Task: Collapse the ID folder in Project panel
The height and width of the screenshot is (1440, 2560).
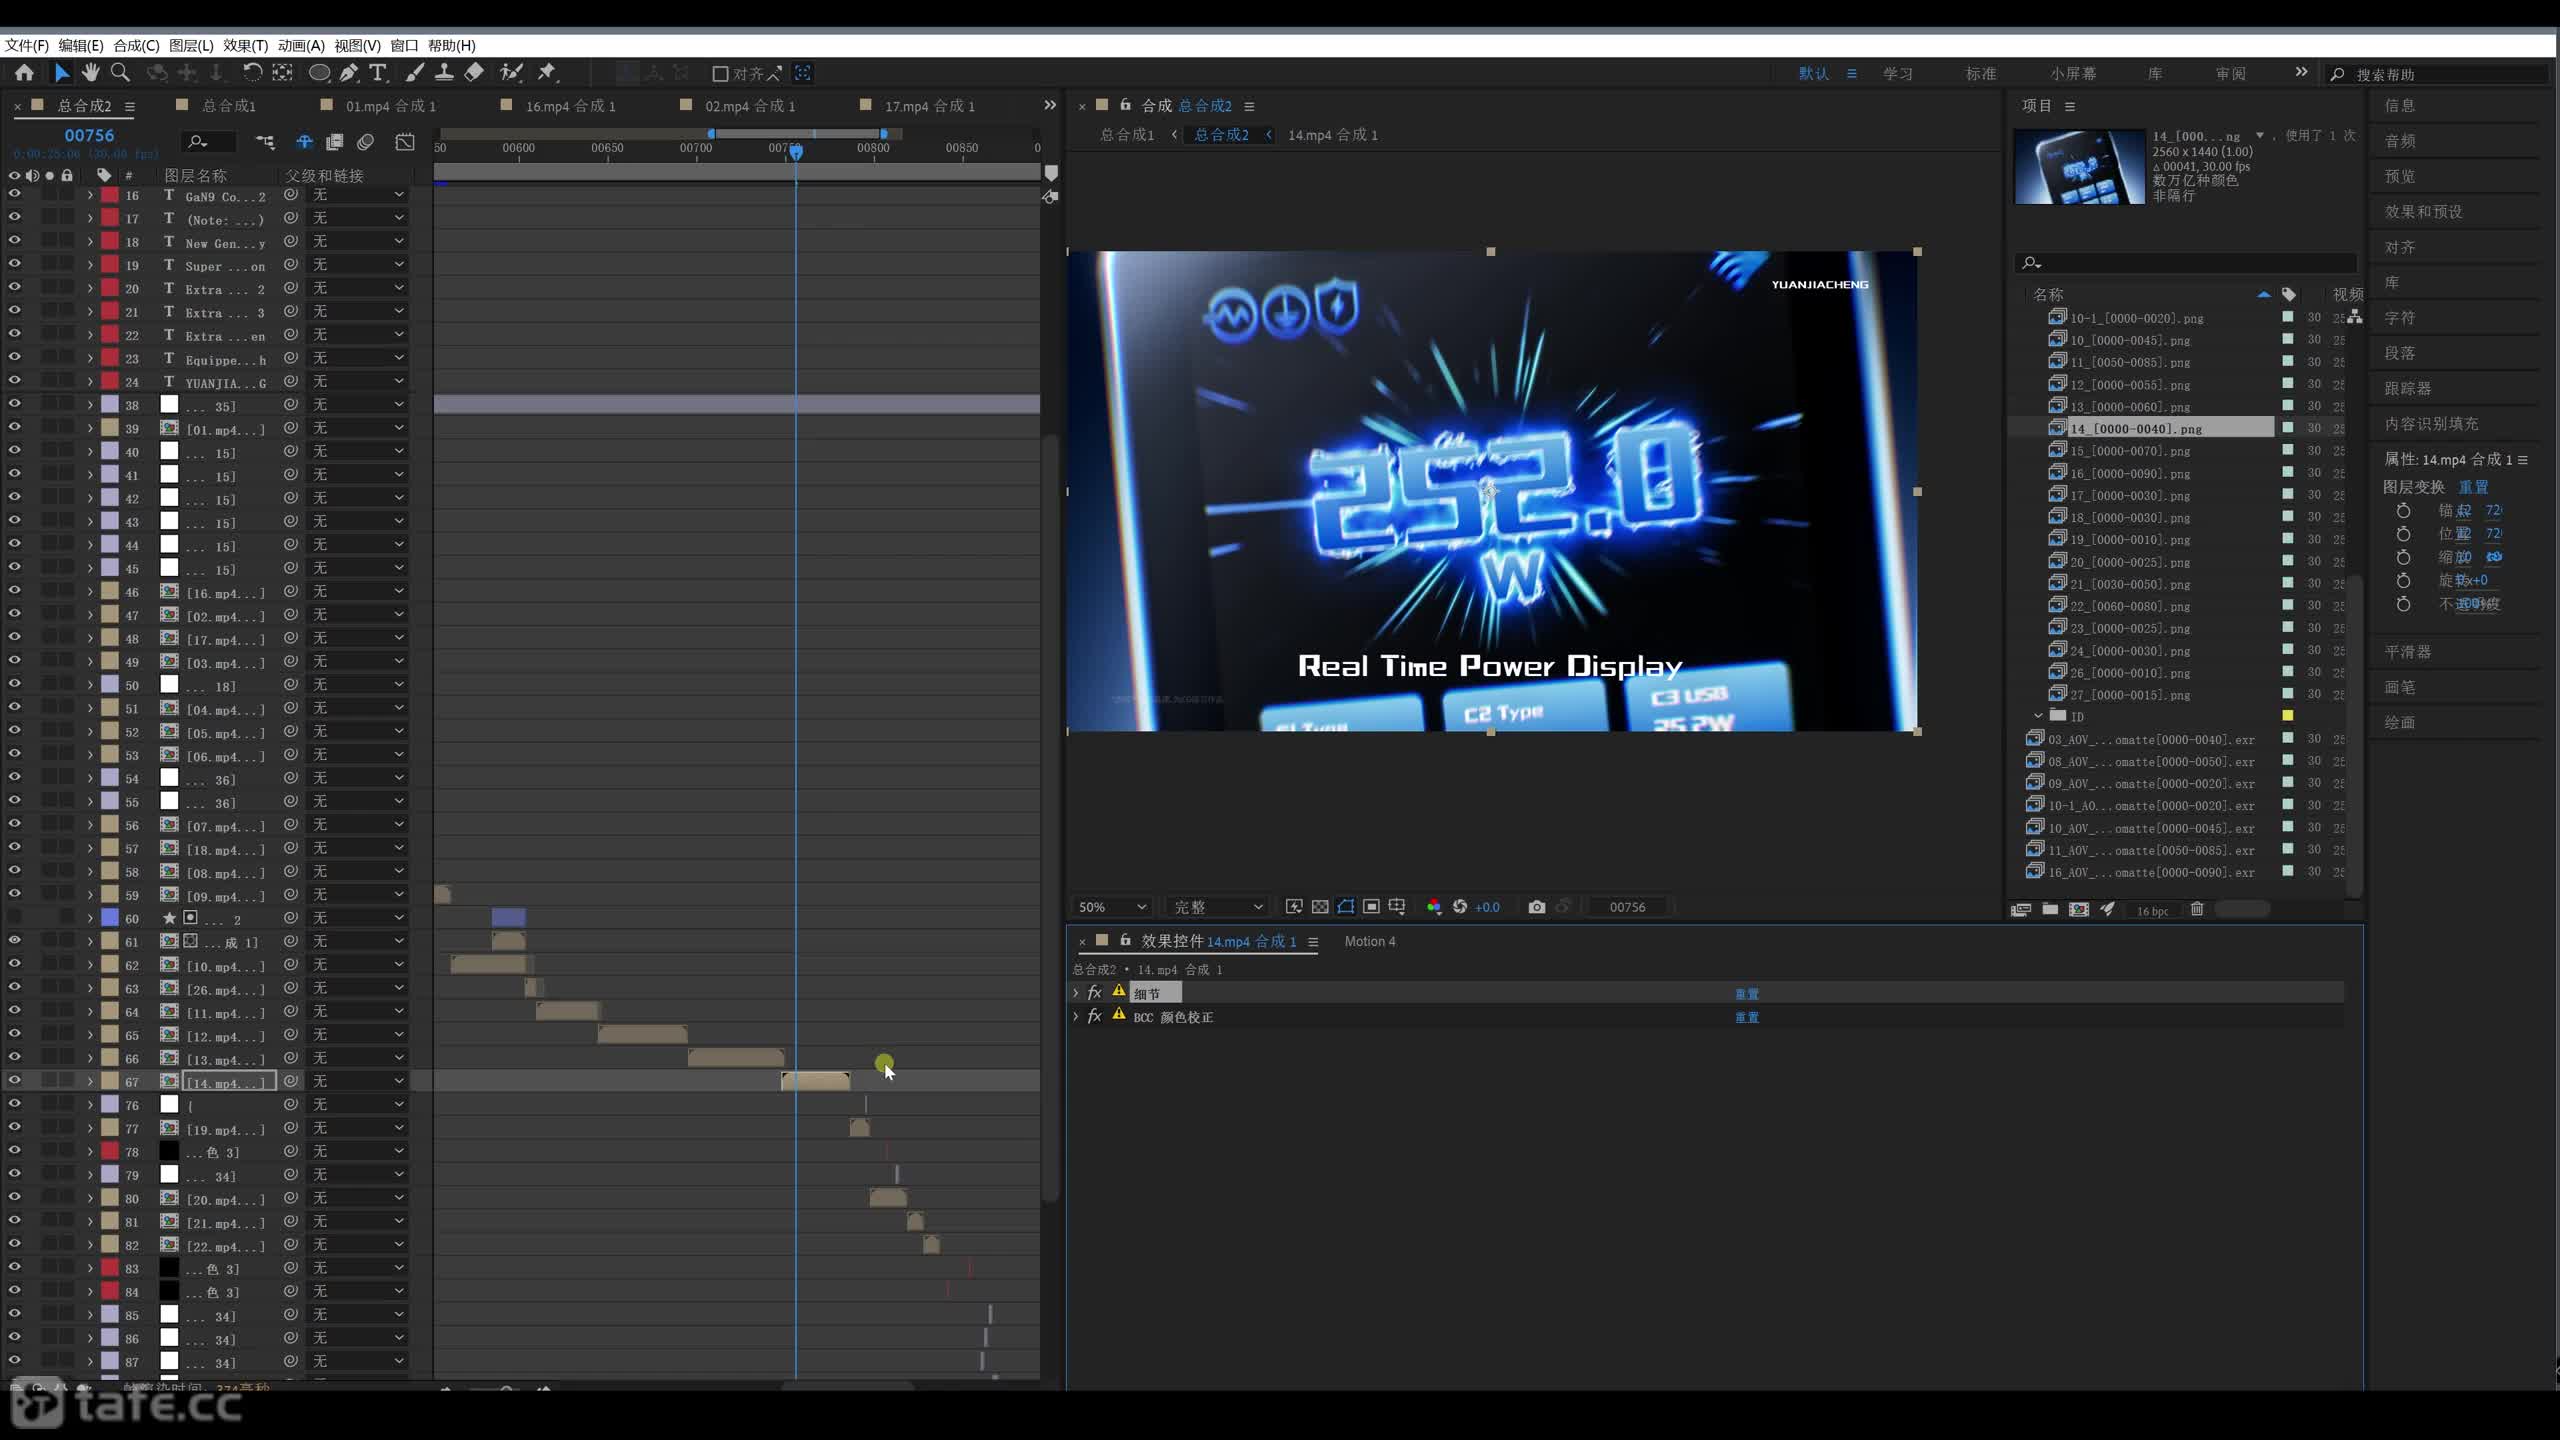Action: [x=2038, y=716]
